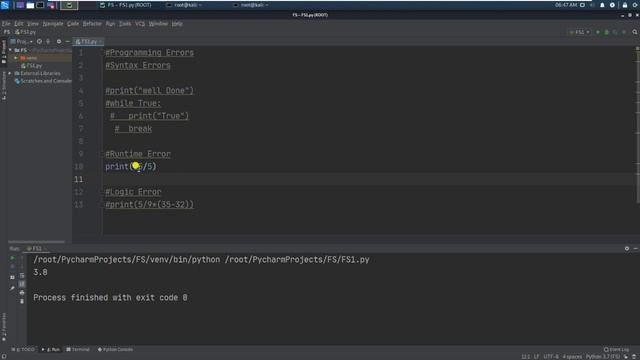The height and width of the screenshot is (360, 640).
Task: Click the Run with Coverage icon in toolbar
Action: click(615, 32)
